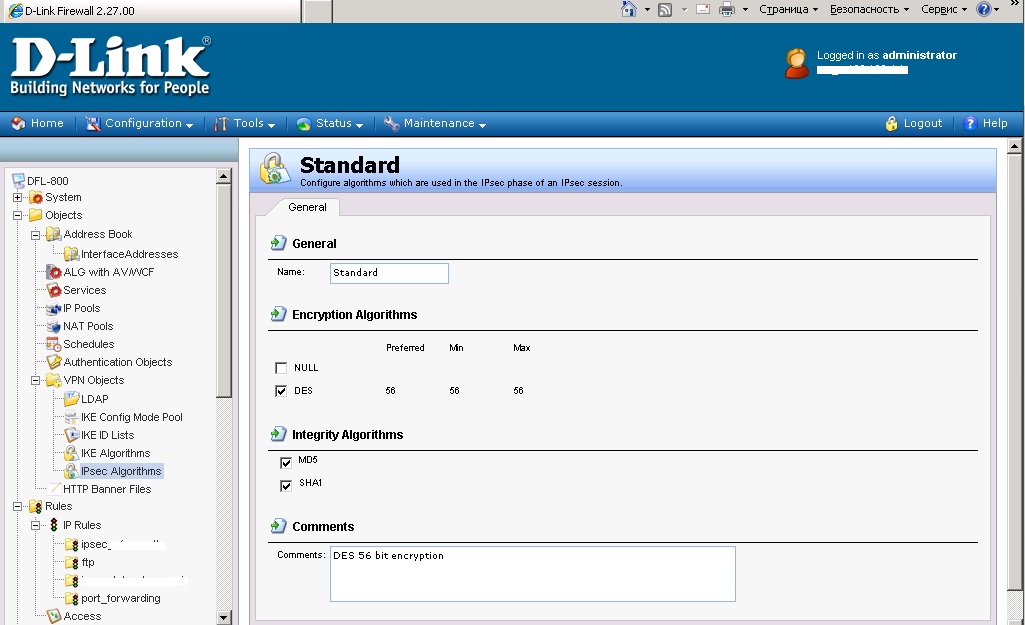Click the tree panel scrollbar thumb
This screenshot has height=625, width=1025.
[224, 292]
